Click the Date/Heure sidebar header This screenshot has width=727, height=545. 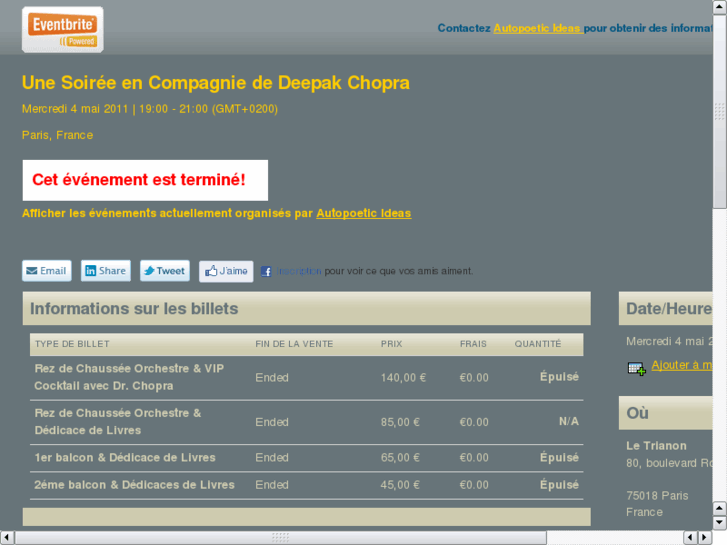coord(666,308)
